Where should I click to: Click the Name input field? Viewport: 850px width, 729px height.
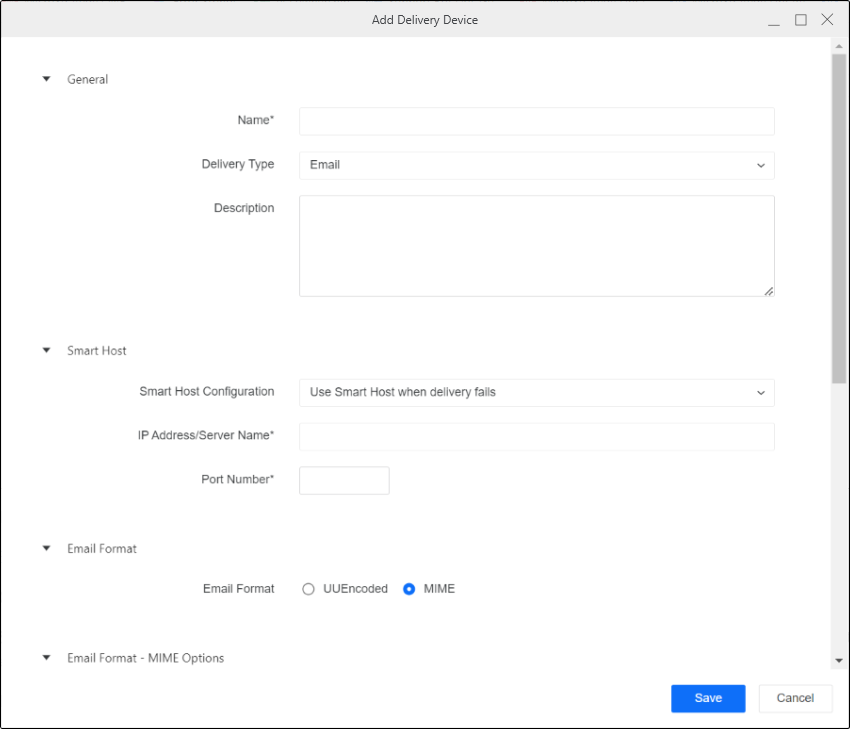coord(536,121)
